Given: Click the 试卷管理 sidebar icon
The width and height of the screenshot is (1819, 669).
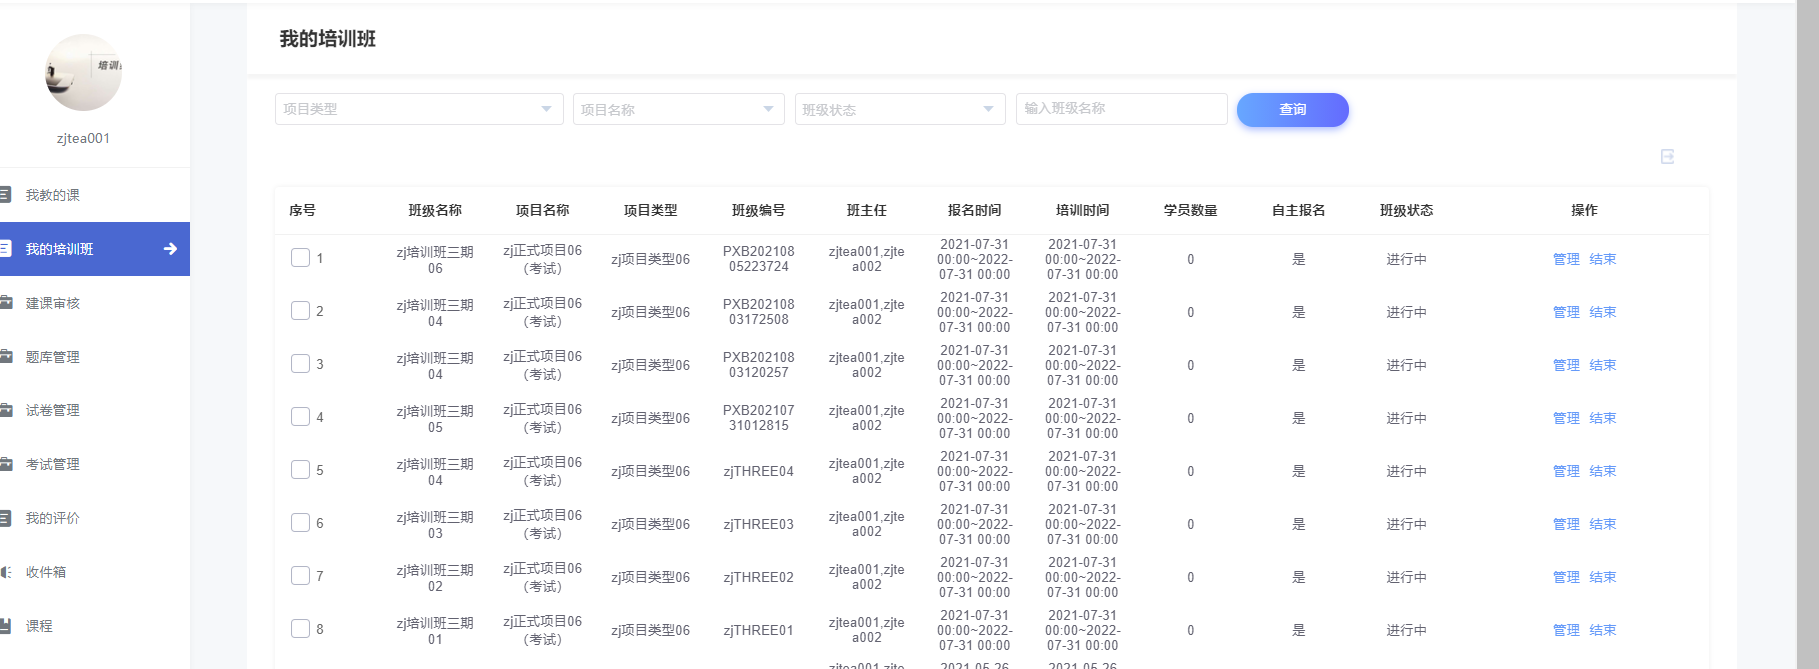Looking at the screenshot, I should click(5, 410).
